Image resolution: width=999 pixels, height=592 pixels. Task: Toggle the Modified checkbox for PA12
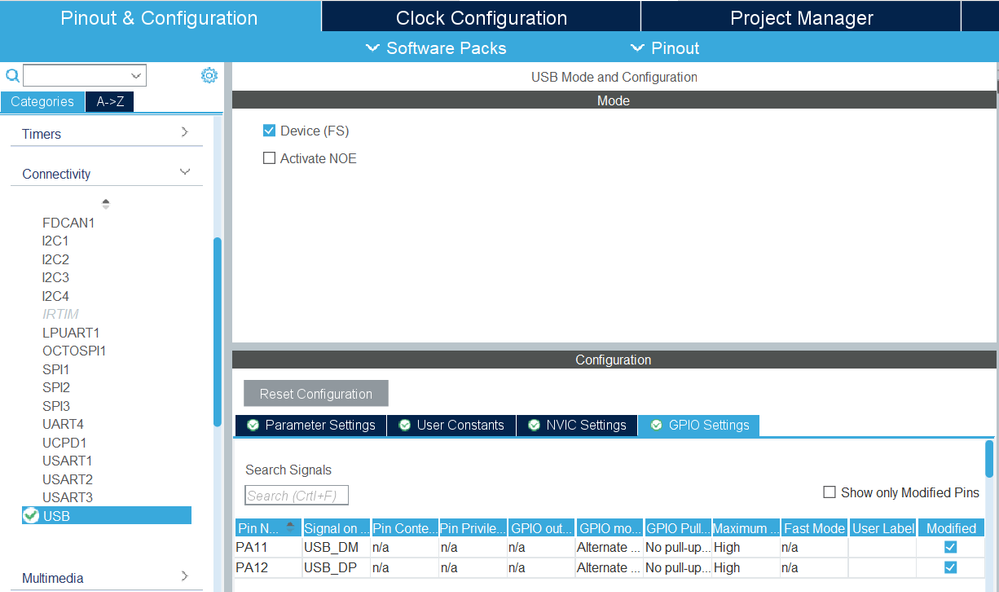pyautogui.click(x=950, y=567)
